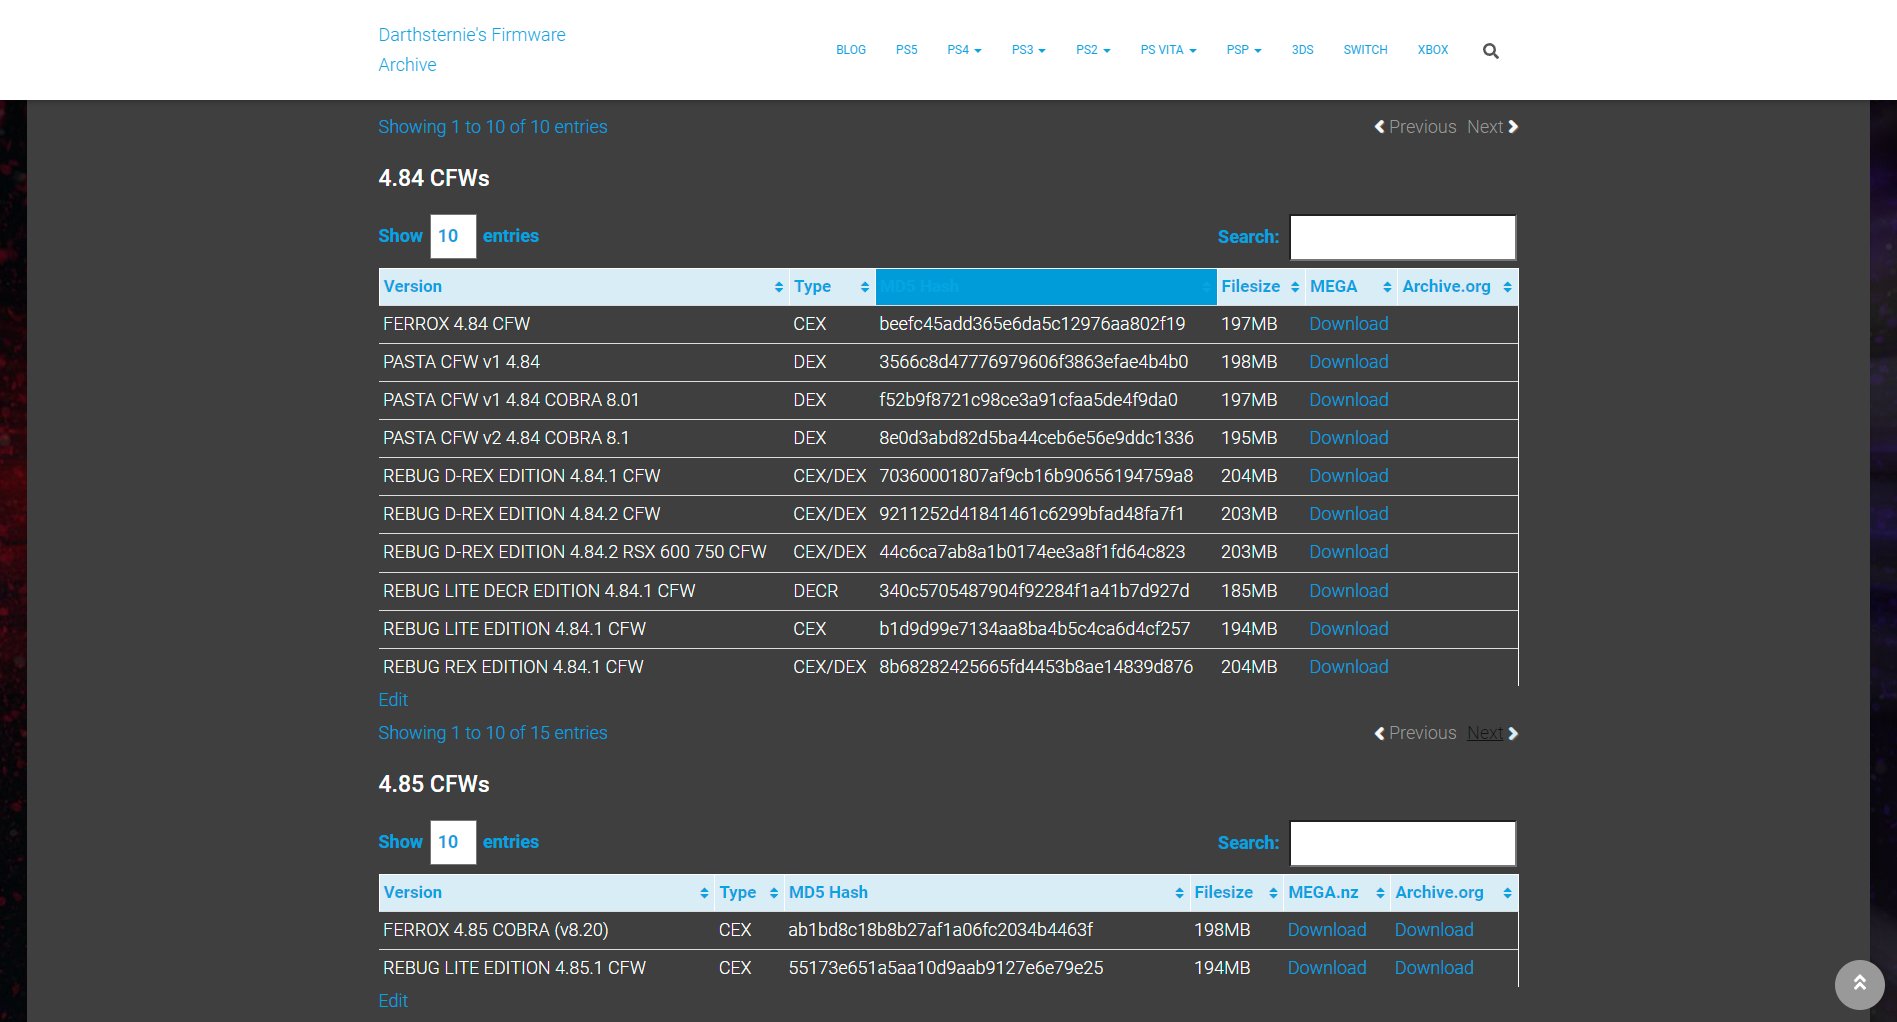The height and width of the screenshot is (1022, 1897).
Task: Download REBUG D-REX 4.84.2 RSX 600 750
Action: tap(1348, 552)
